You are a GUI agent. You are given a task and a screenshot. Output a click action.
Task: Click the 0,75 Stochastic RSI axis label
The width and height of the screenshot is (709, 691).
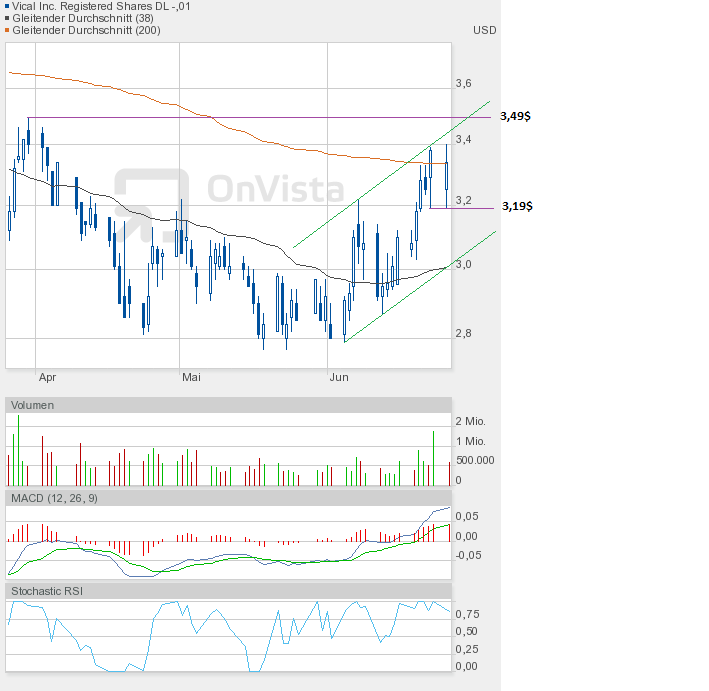467,614
